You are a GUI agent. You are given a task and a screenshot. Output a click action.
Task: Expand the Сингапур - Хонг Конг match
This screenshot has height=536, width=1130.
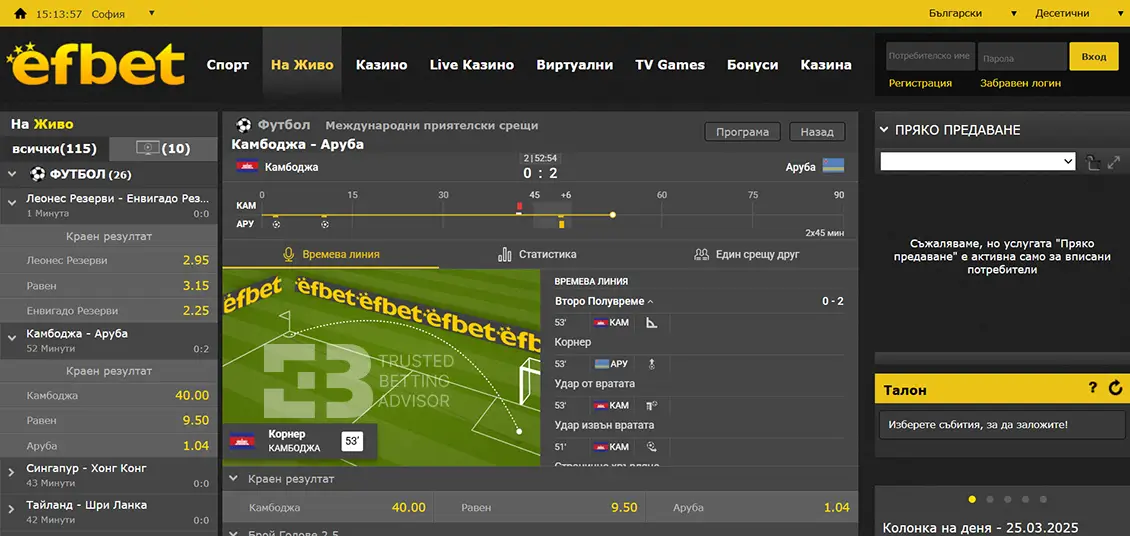point(12,472)
